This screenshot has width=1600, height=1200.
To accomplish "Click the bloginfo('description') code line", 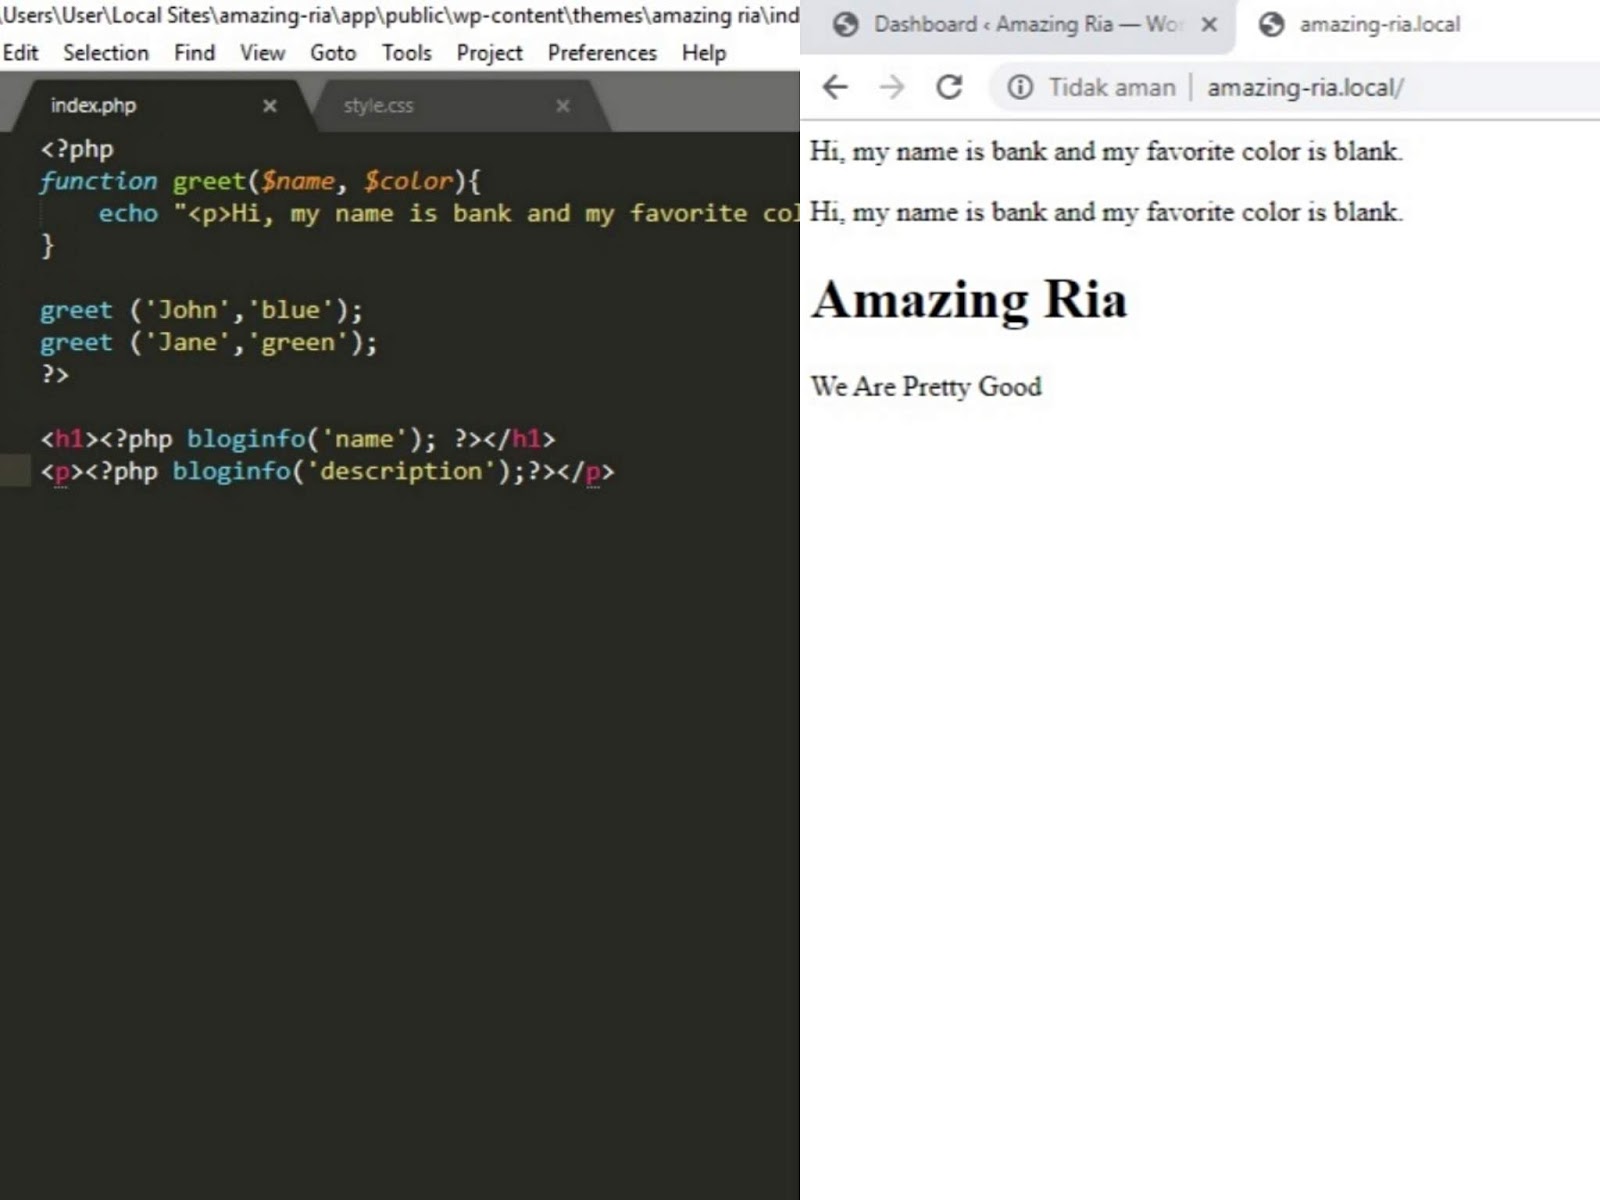I will click(327, 471).
